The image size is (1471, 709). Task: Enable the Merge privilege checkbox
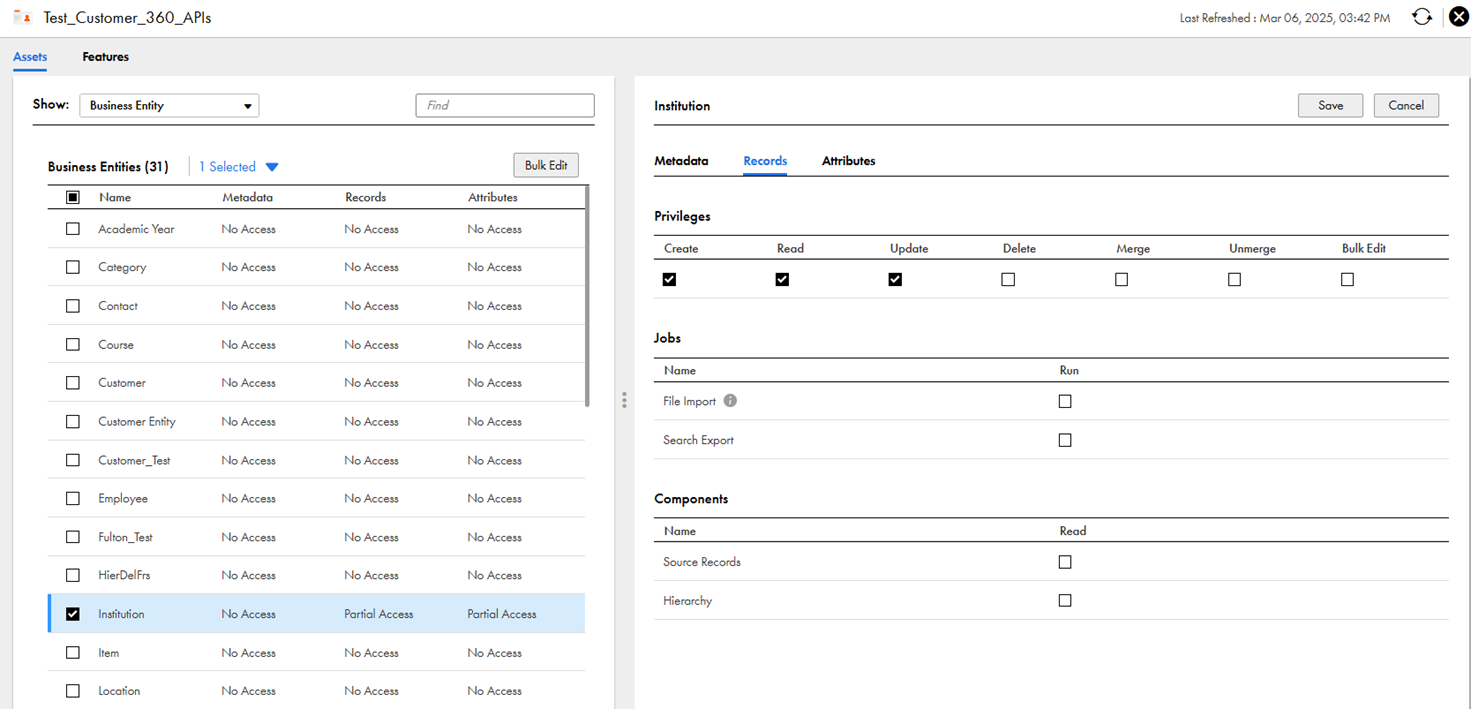(x=1122, y=280)
